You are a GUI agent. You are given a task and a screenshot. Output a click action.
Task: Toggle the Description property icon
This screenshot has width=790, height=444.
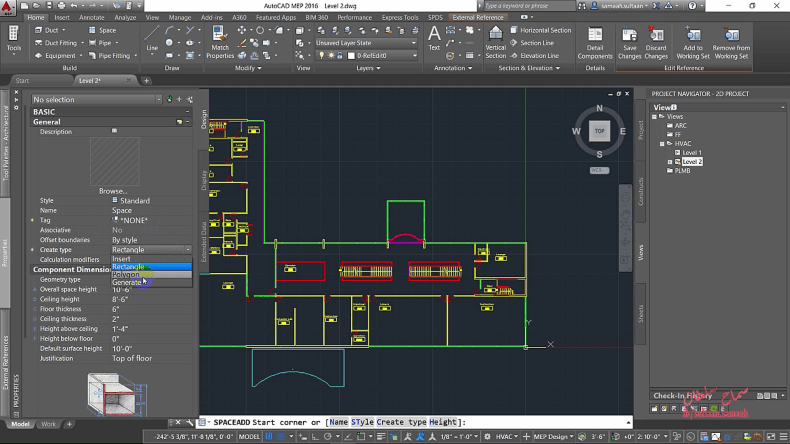(114, 131)
